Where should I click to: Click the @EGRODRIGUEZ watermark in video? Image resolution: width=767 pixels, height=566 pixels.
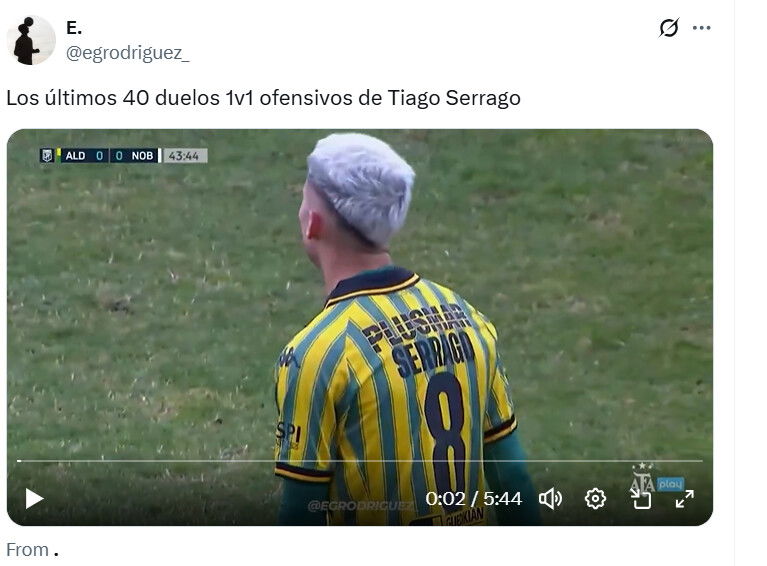(x=361, y=505)
